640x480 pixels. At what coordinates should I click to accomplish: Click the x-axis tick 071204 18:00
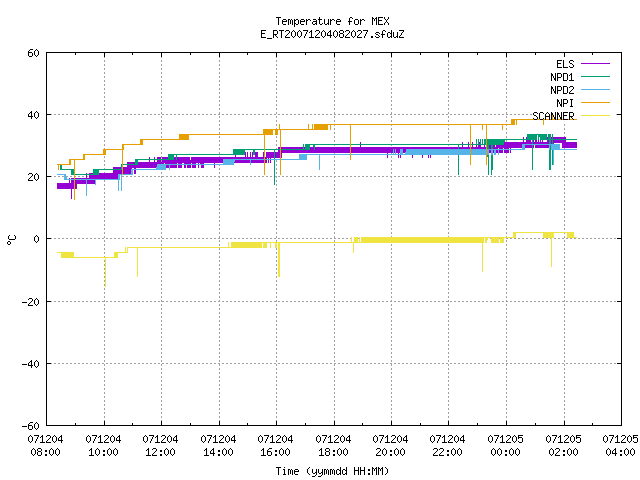(333, 446)
